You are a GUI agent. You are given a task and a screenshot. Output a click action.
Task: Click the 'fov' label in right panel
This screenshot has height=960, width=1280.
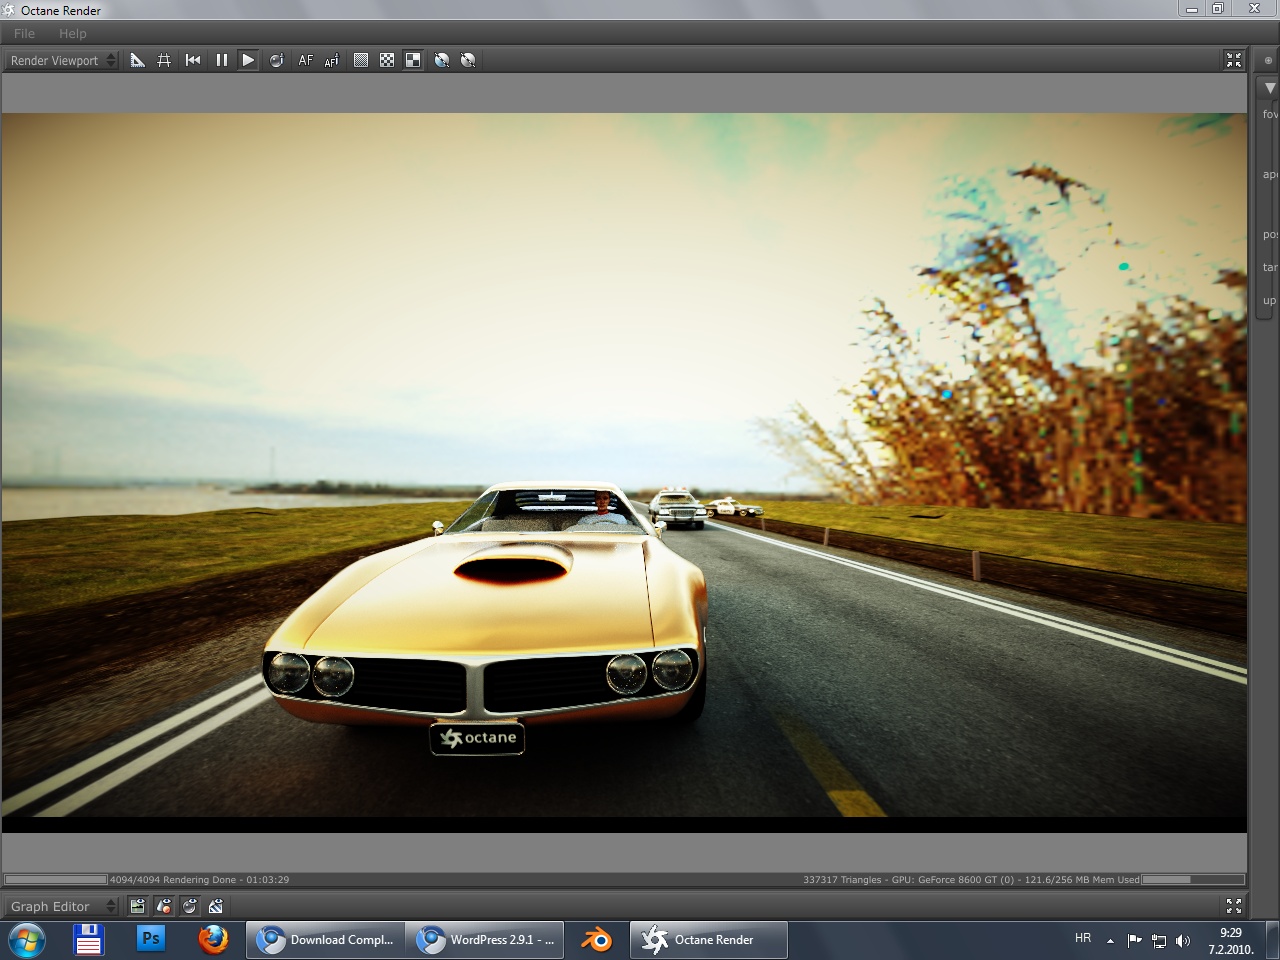[x=1270, y=114]
